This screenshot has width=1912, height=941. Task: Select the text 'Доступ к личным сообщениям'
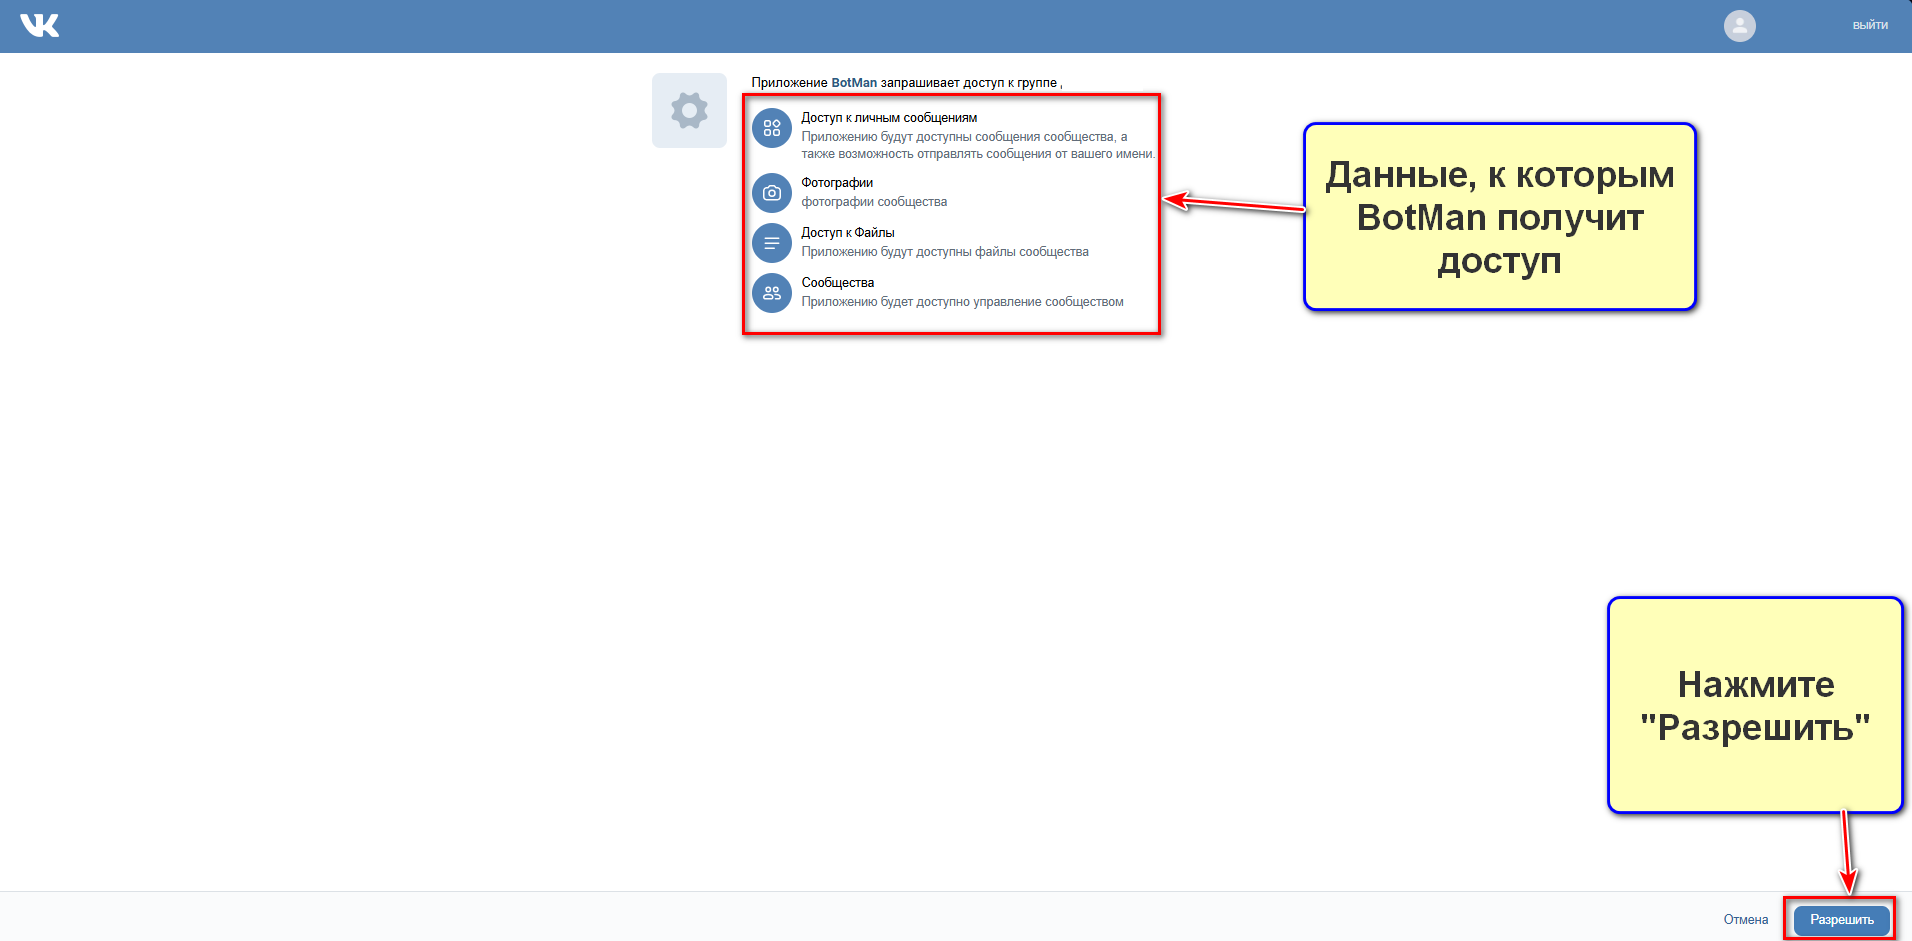[x=889, y=118]
